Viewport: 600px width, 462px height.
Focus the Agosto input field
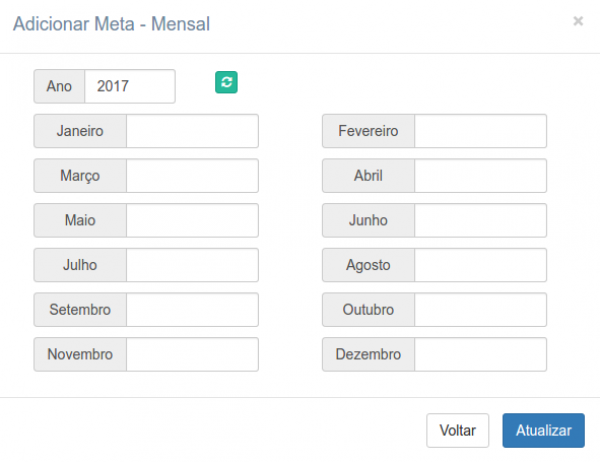(x=480, y=265)
